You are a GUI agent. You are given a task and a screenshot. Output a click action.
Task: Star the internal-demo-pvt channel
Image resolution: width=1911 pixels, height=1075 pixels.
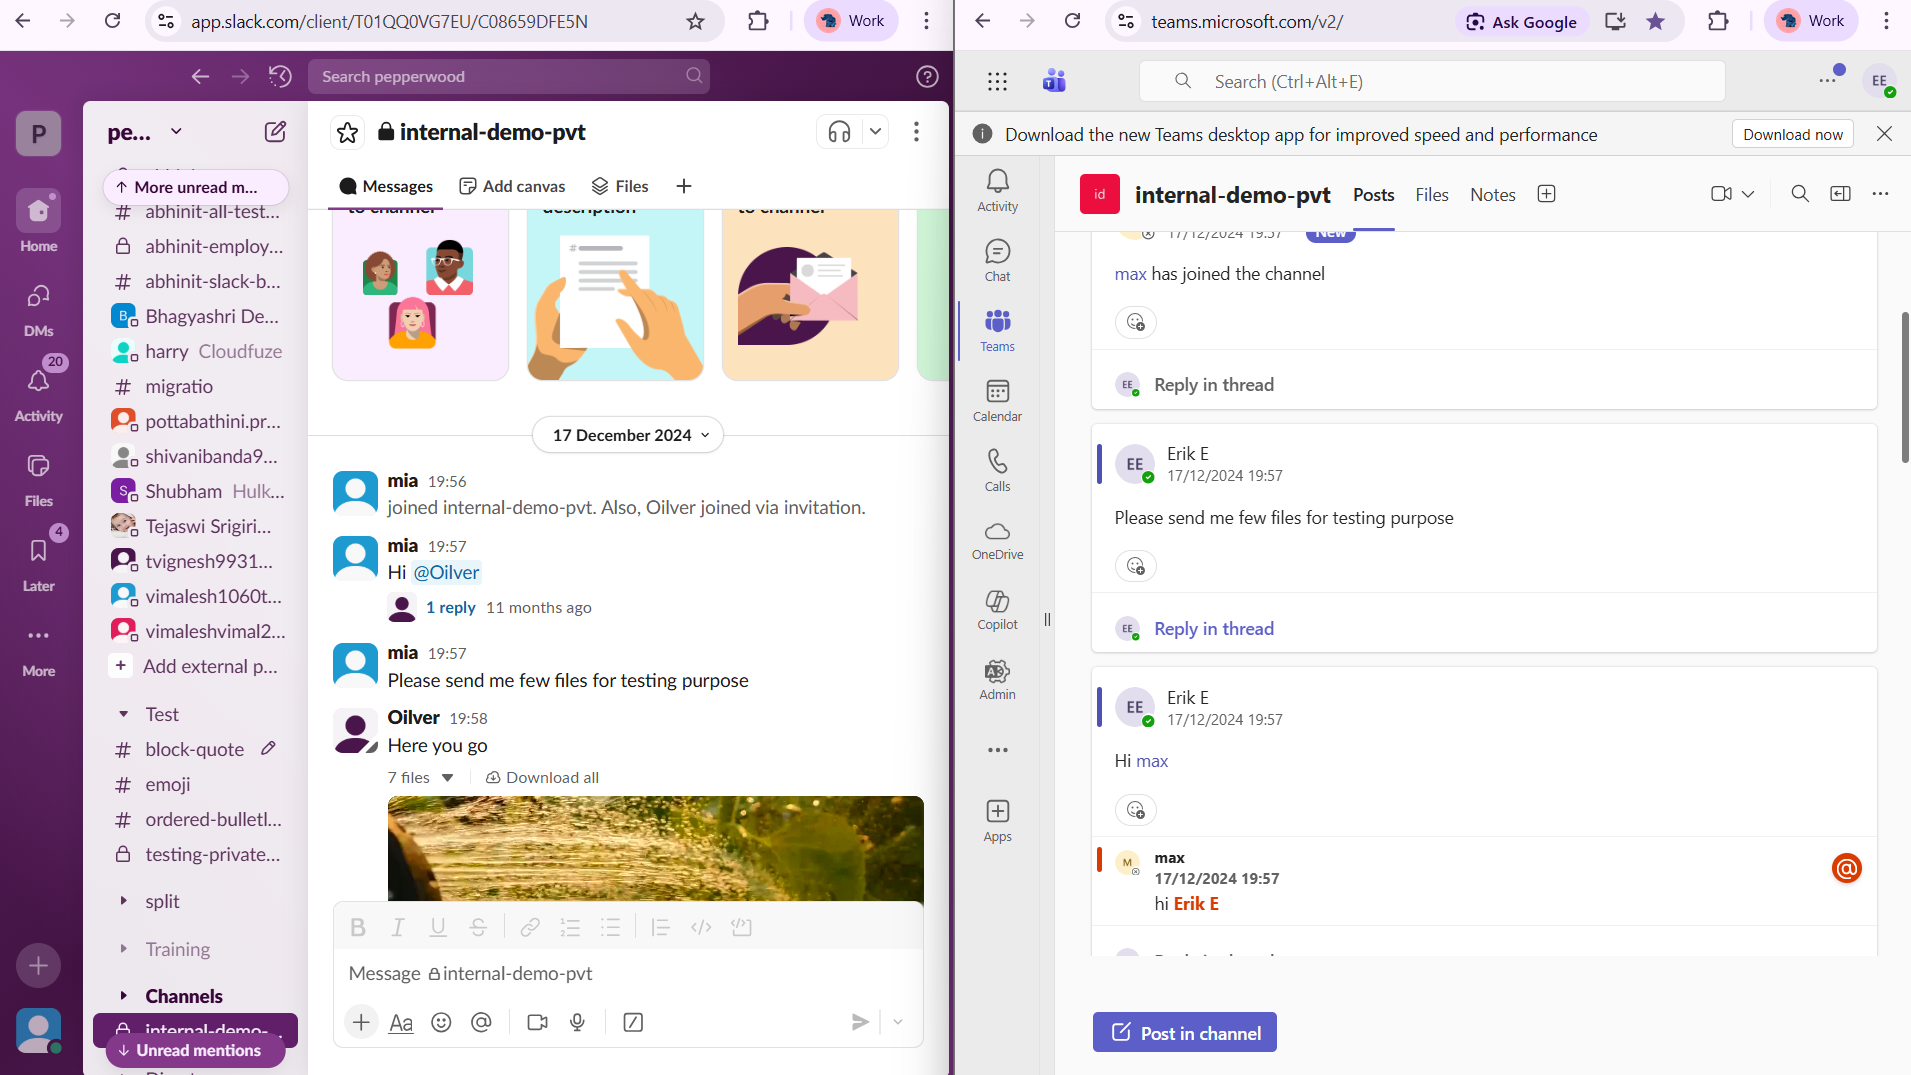347,131
